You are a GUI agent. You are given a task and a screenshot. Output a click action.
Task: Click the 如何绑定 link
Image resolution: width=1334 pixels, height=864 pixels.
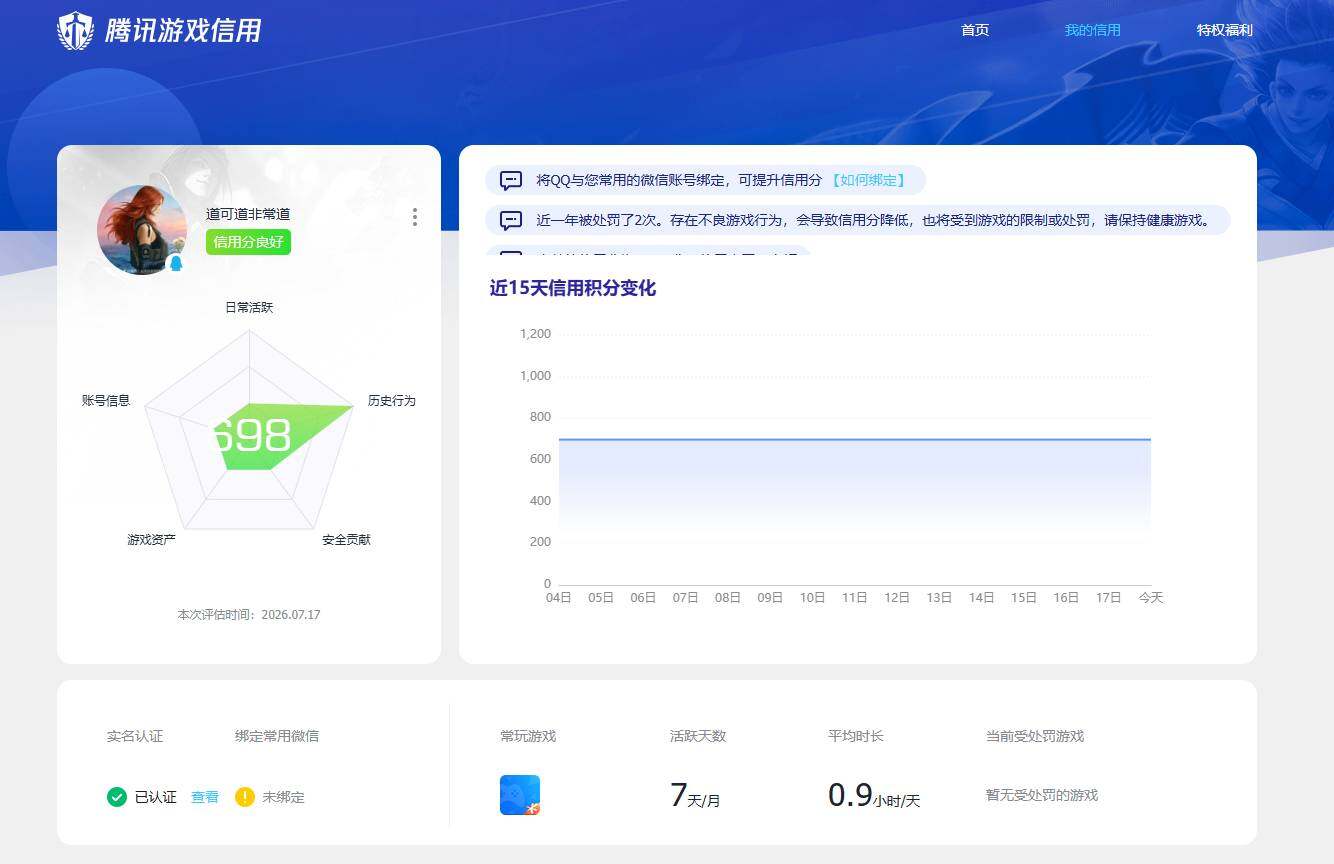[x=868, y=180]
